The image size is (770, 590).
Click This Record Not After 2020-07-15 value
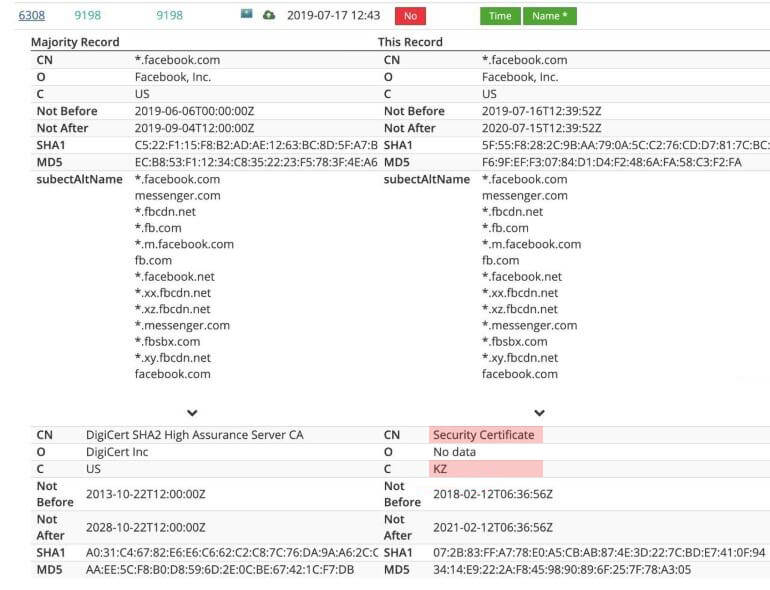point(541,128)
